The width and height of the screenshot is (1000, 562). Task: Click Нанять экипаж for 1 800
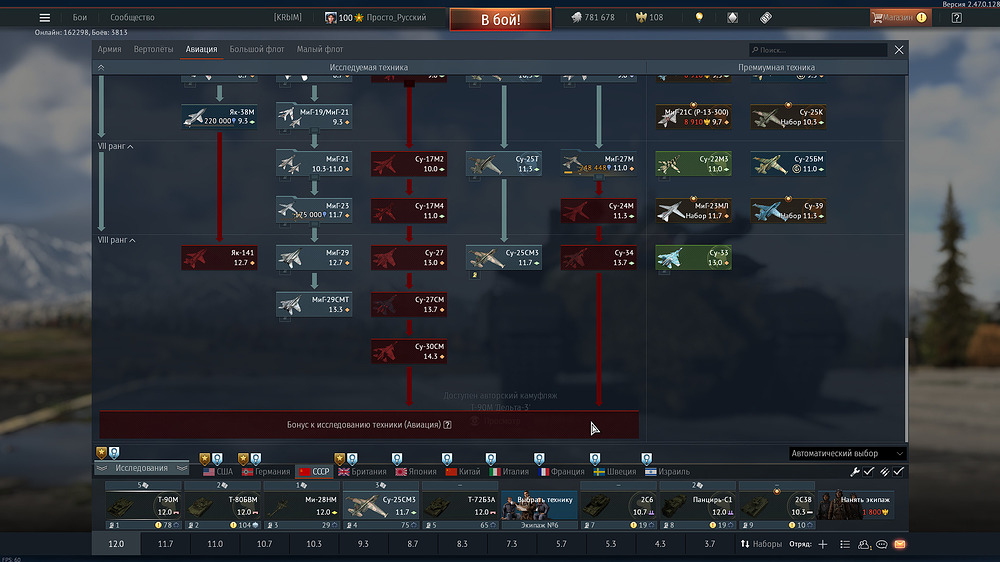coord(856,505)
